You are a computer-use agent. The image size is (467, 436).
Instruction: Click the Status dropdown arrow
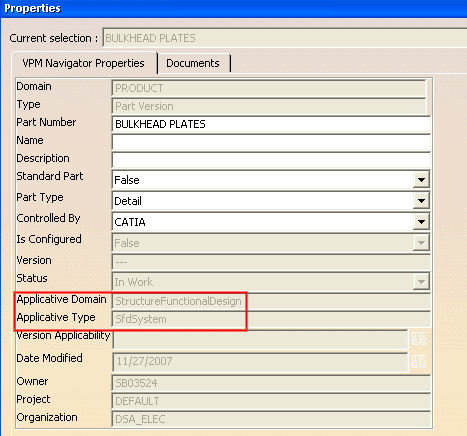tap(421, 282)
